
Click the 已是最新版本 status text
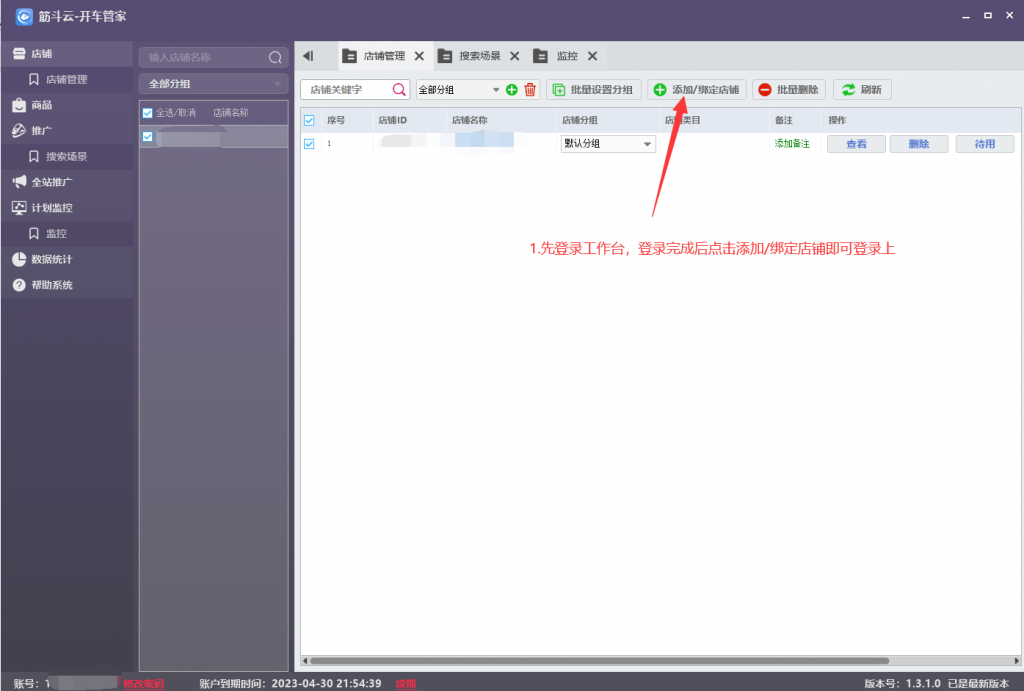[978, 683]
